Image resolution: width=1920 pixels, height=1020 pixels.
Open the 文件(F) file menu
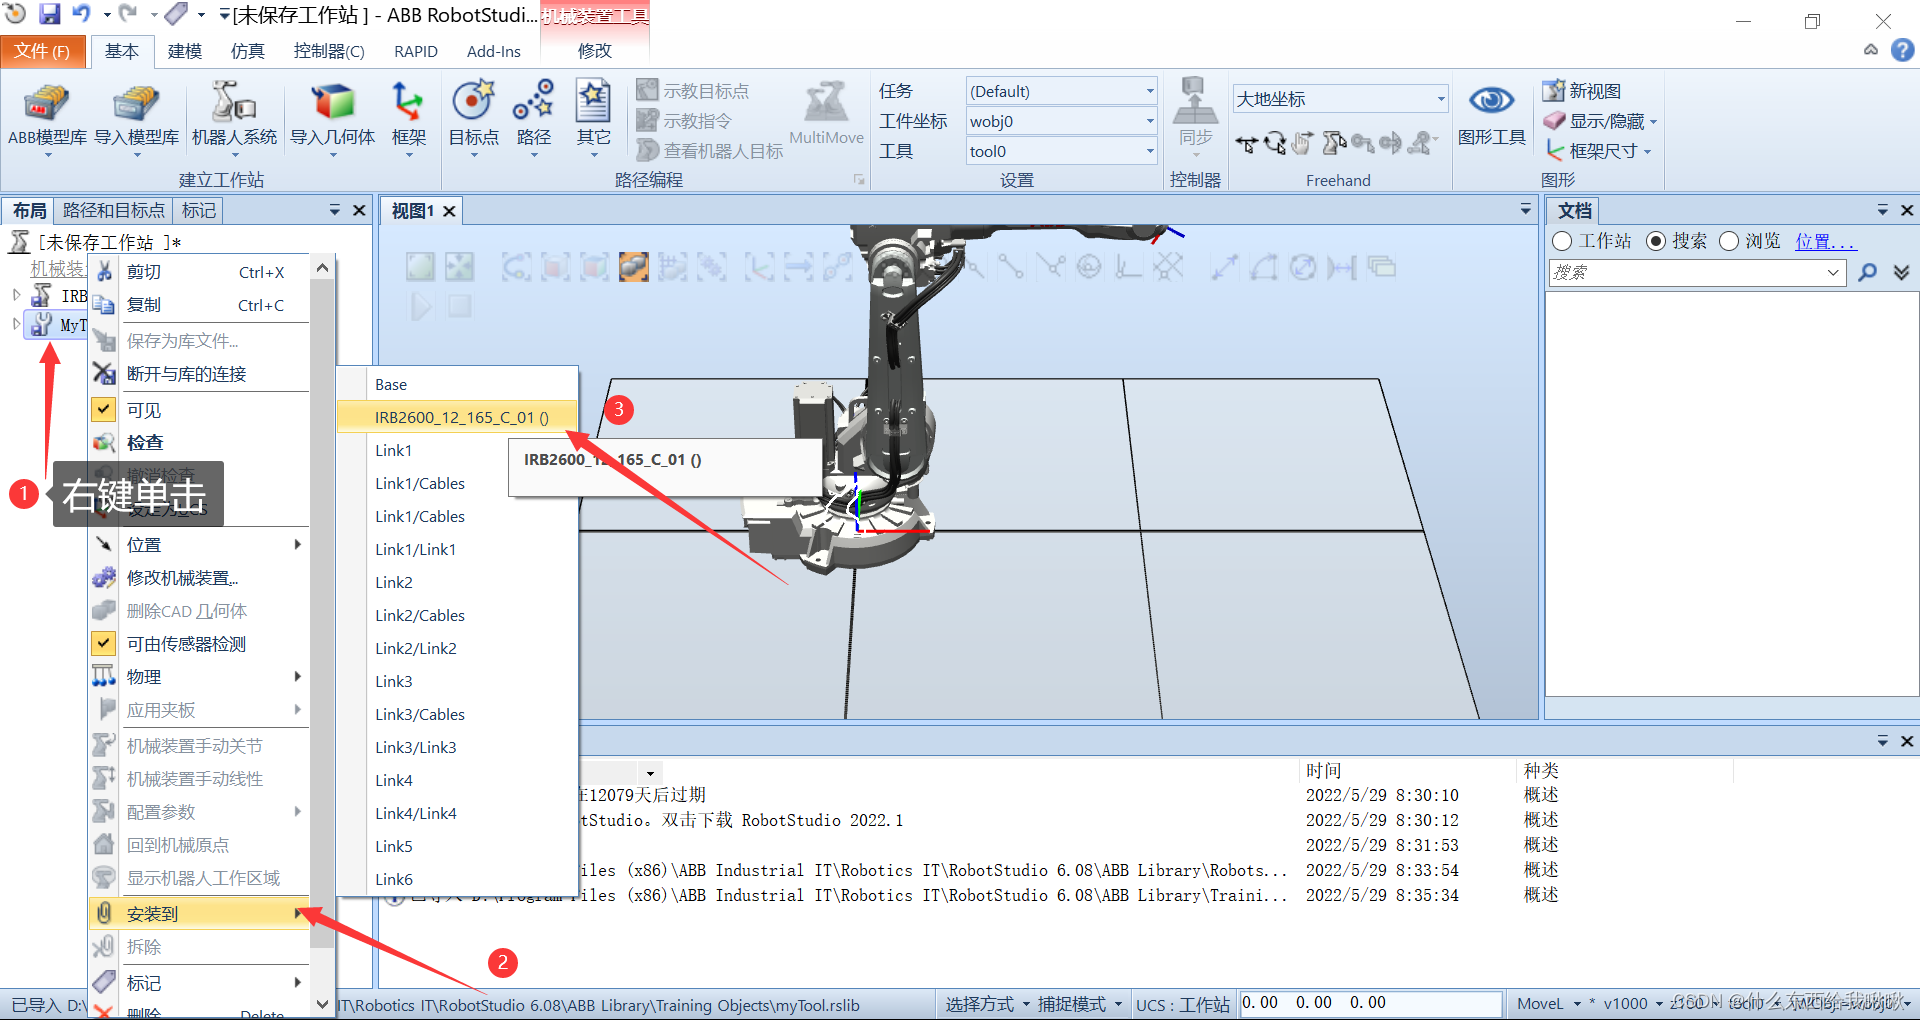click(42, 51)
